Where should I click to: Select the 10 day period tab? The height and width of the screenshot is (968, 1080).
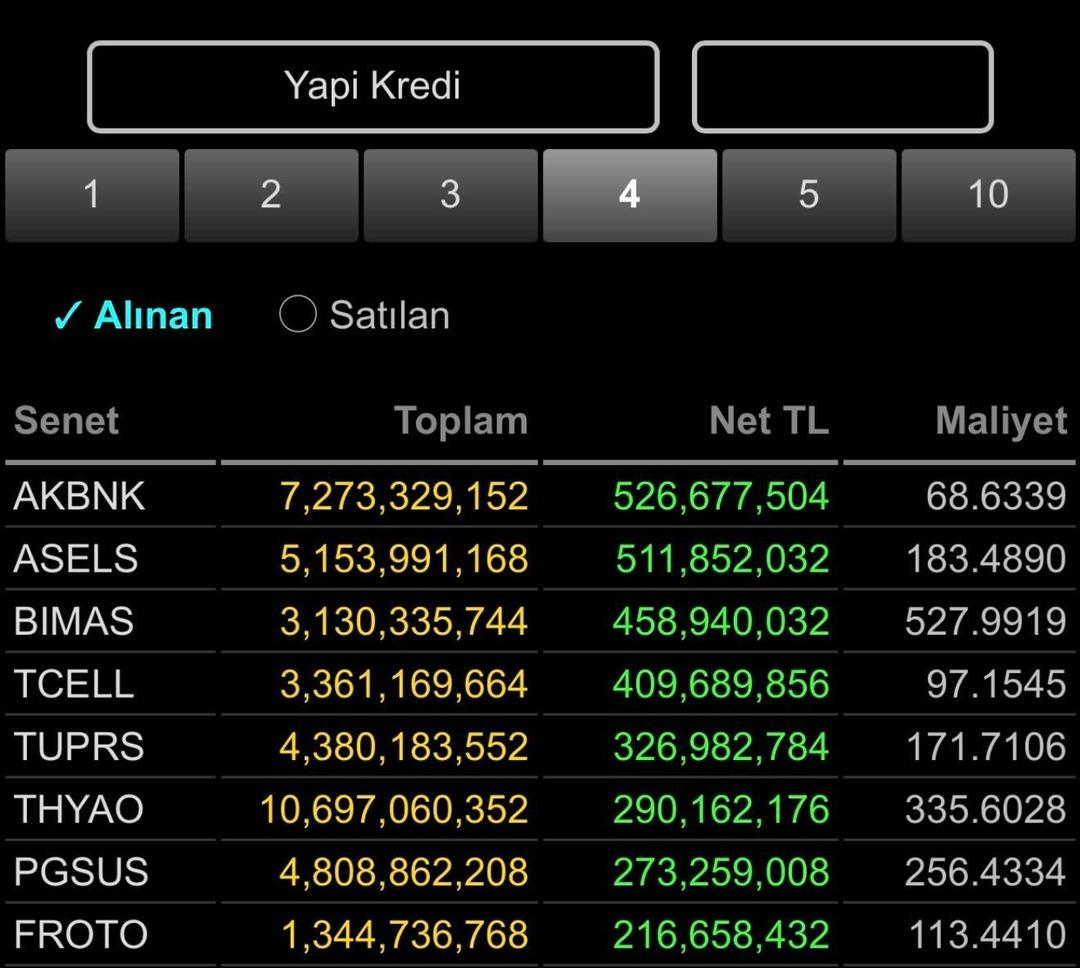(x=988, y=195)
